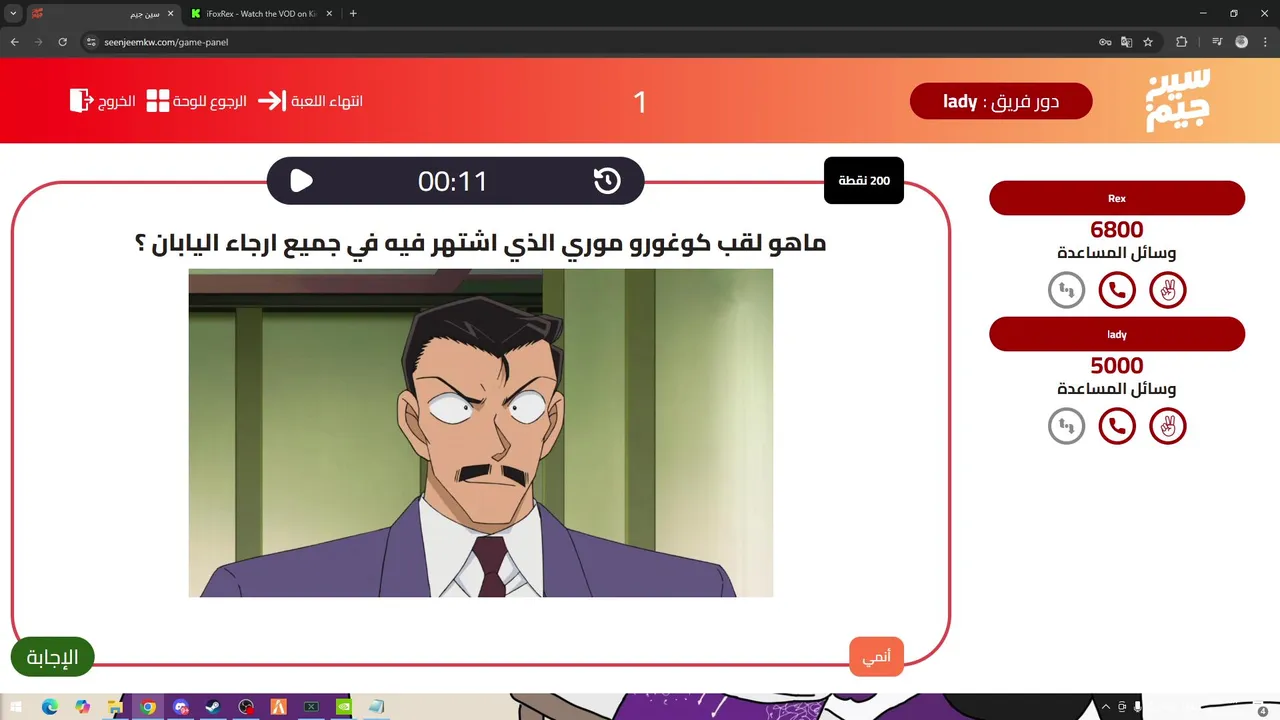Click انتهاء اللعبة to end the game
1280x720 pixels.
tap(311, 101)
